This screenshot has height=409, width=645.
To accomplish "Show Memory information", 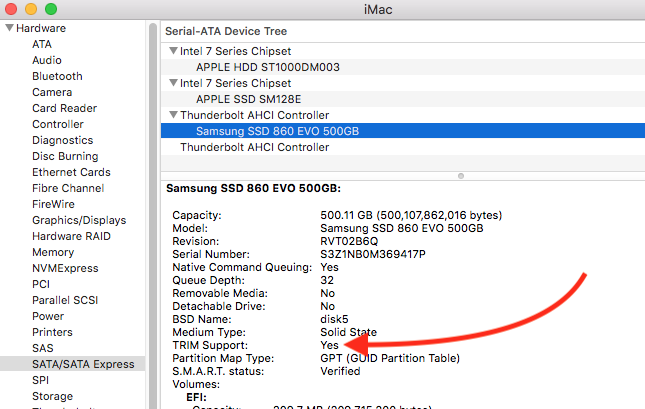I will coord(53,252).
